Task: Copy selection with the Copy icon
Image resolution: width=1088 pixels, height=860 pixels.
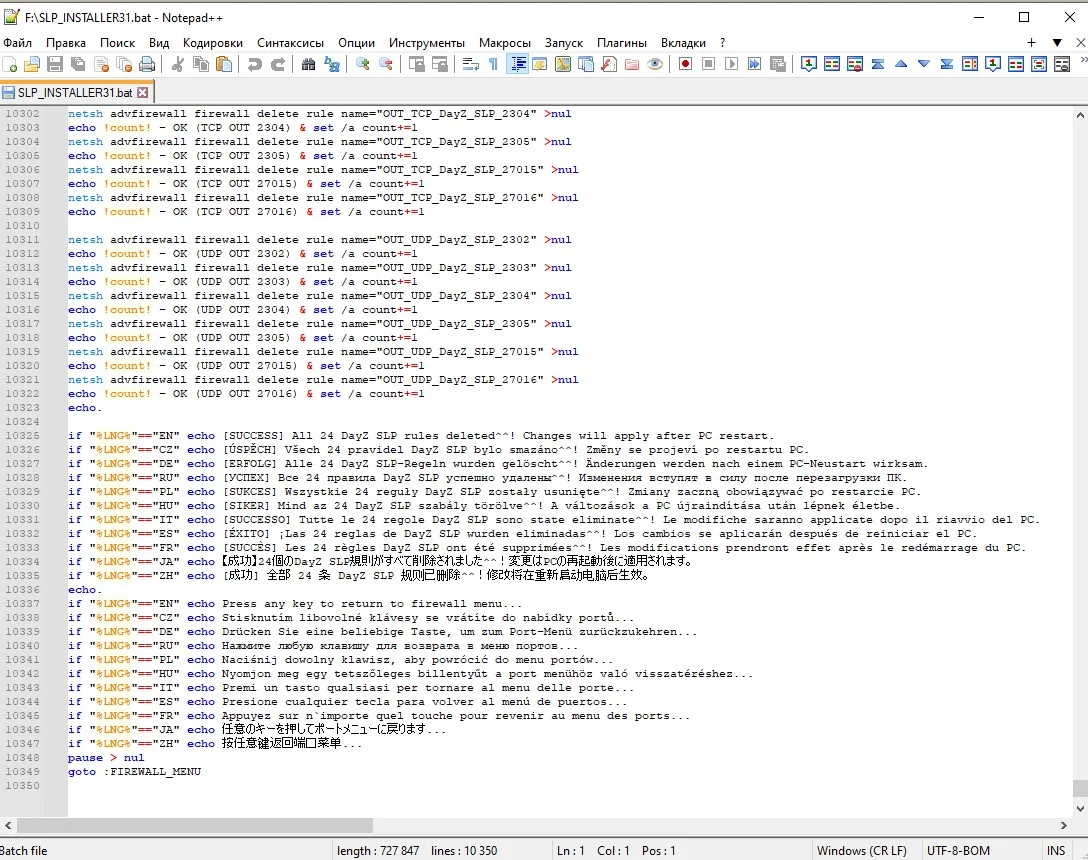Action: 201,65
